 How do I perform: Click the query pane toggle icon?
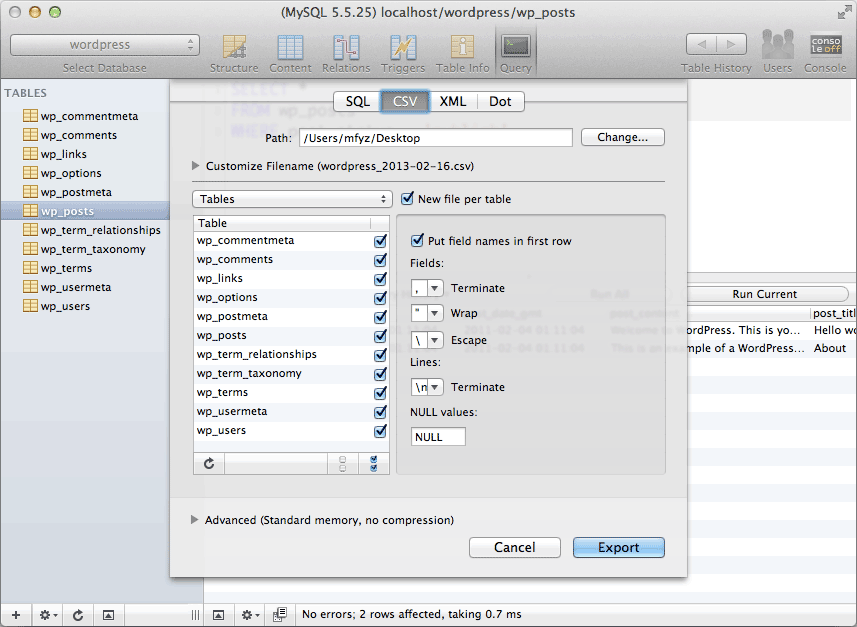(x=218, y=615)
